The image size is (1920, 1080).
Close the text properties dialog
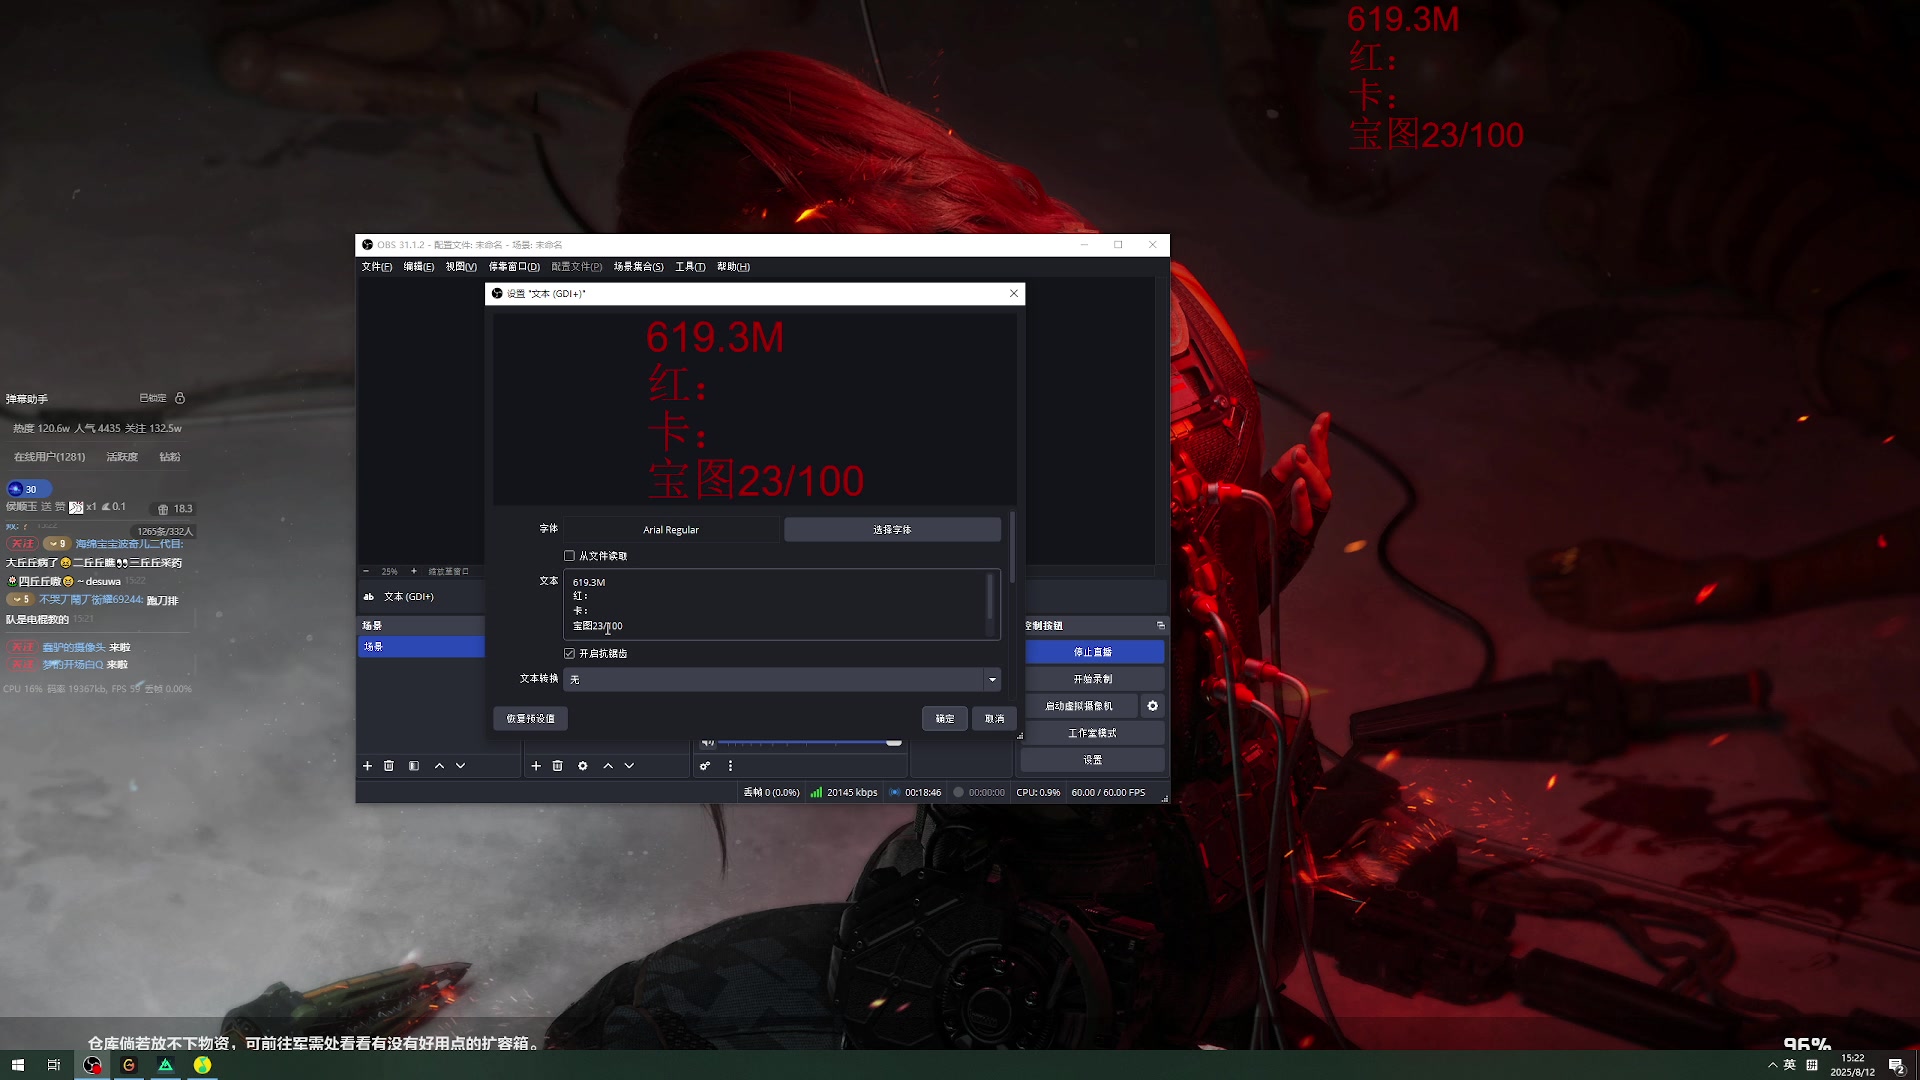tap(1014, 293)
